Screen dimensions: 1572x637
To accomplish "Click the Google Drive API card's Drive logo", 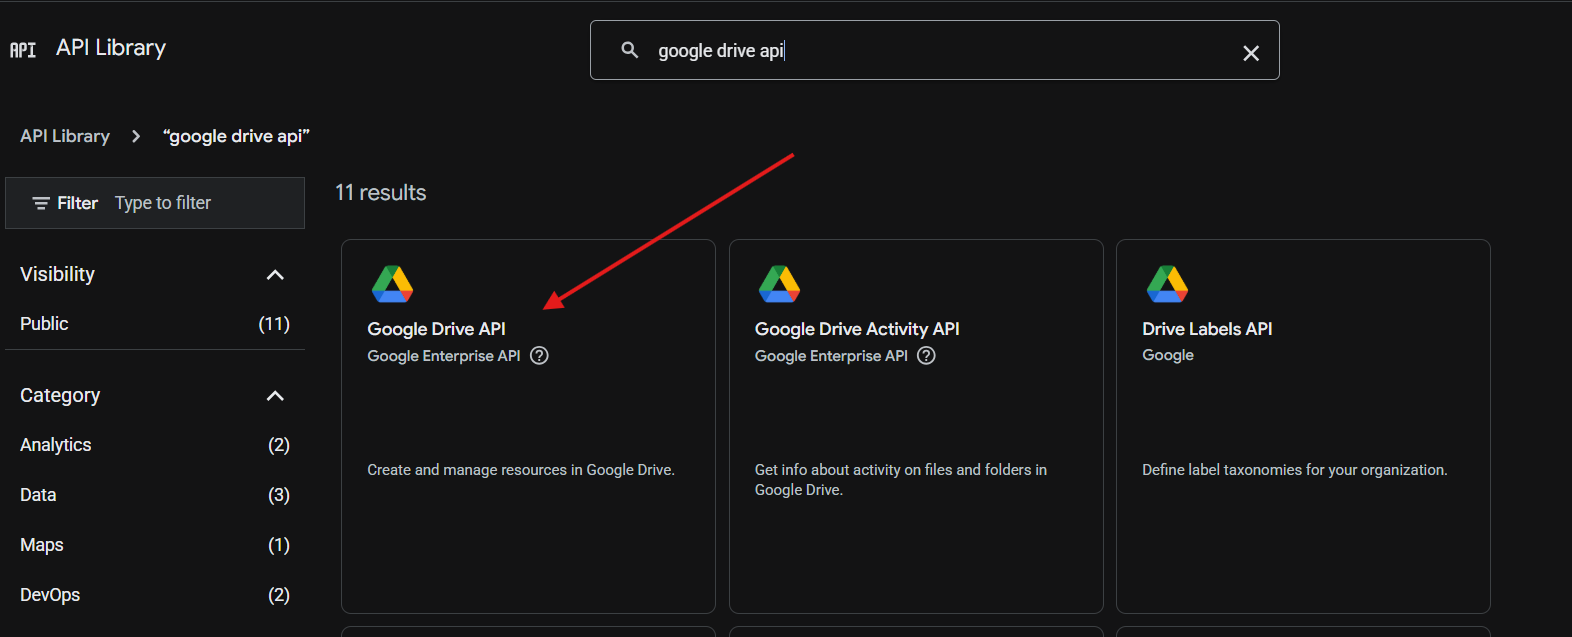I will (x=392, y=284).
